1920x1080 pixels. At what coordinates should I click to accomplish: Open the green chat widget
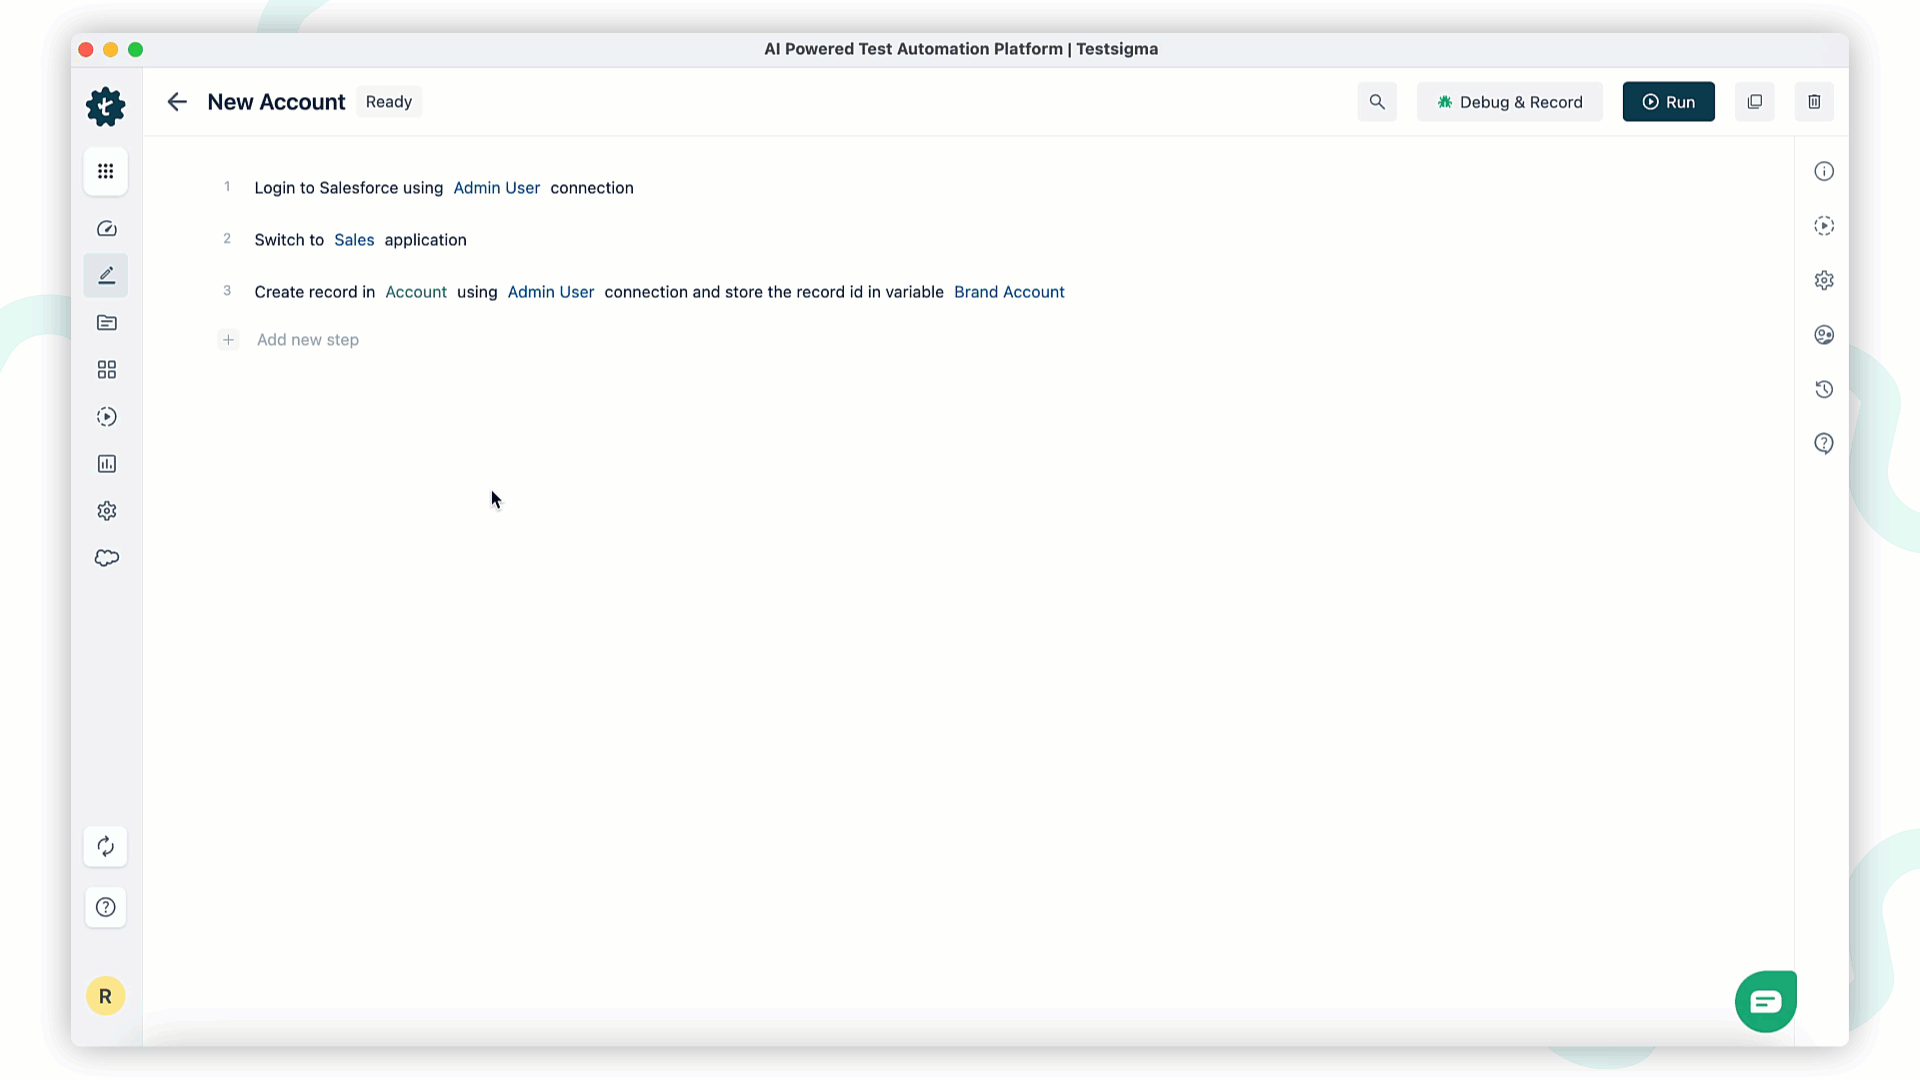1766,1001
